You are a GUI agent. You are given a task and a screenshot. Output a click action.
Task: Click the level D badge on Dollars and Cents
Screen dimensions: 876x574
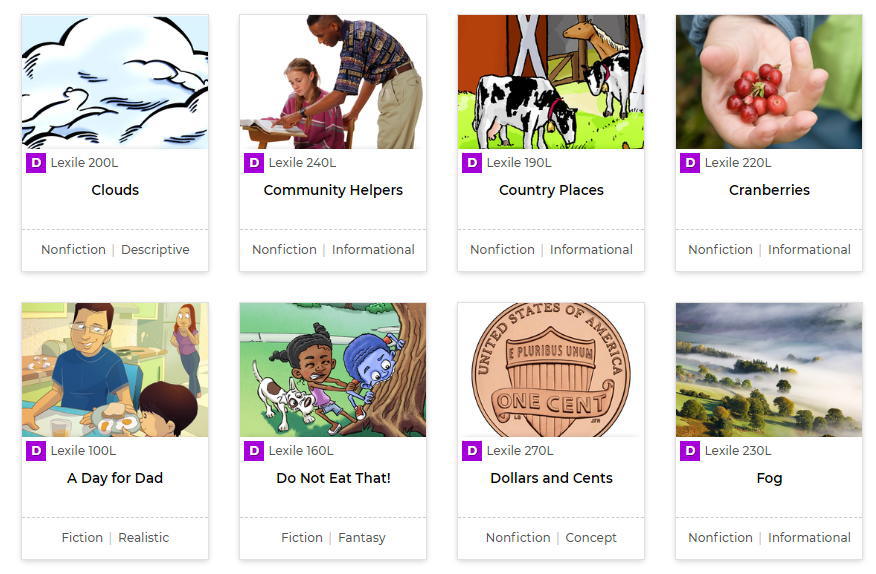click(x=472, y=450)
